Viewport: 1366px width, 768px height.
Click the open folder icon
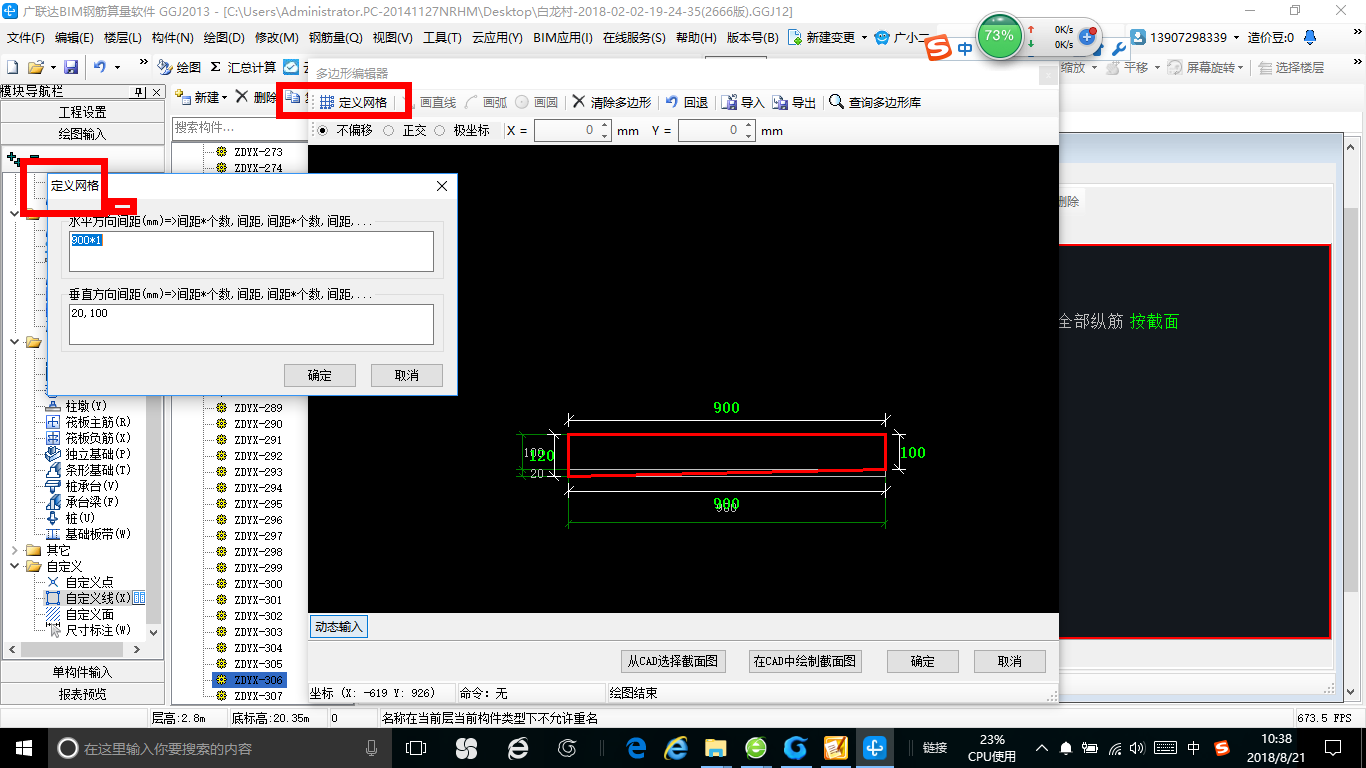[35, 67]
